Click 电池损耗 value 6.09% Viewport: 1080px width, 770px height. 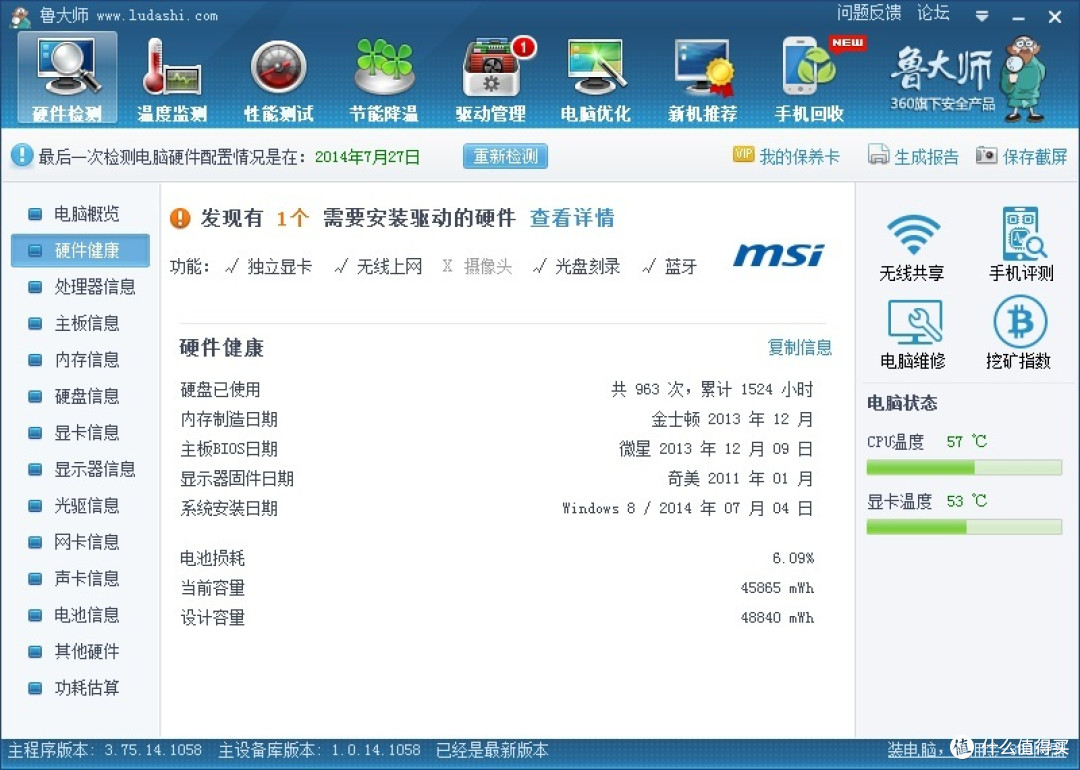click(x=793, y=558)
